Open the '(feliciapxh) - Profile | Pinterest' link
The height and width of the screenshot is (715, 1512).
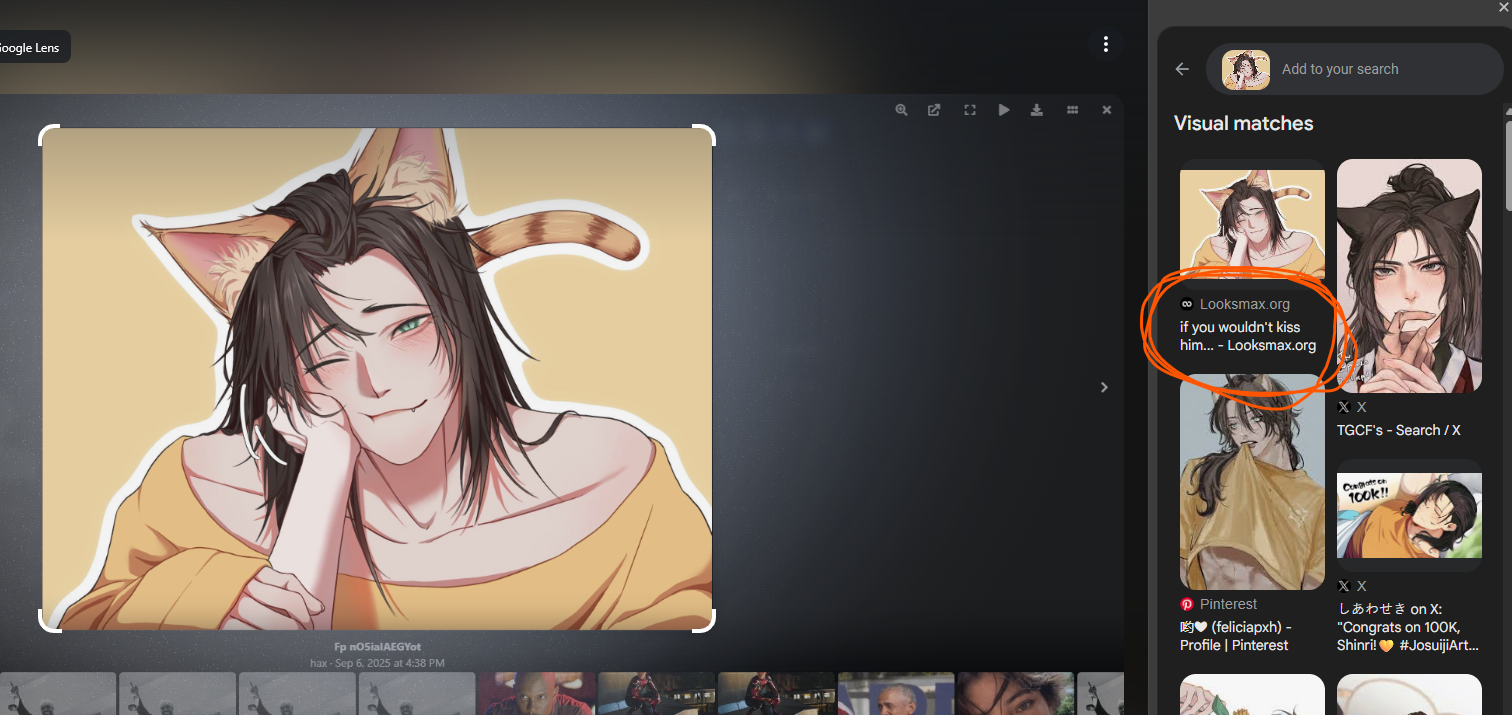[1236, 636]
